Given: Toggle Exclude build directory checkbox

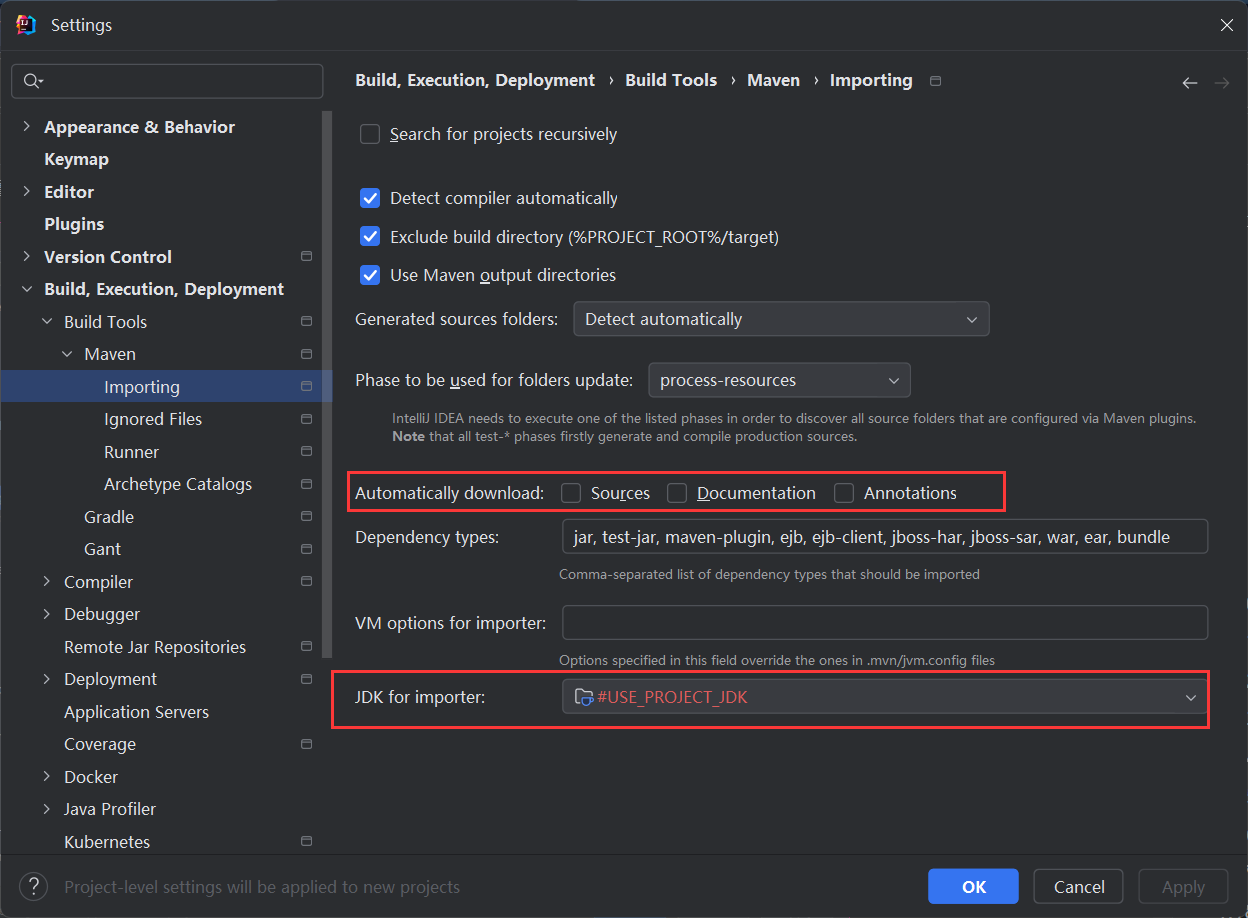Looking at the screenshot, I should point(370,237).
